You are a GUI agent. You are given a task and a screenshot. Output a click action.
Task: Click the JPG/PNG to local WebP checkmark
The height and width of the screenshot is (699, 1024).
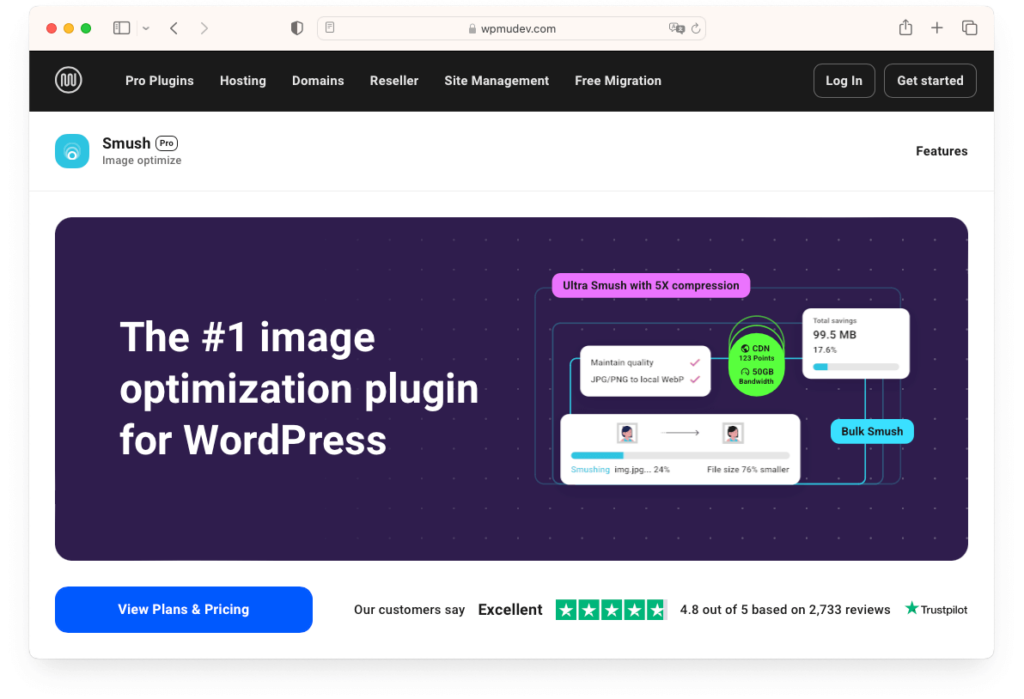[695, 380]
